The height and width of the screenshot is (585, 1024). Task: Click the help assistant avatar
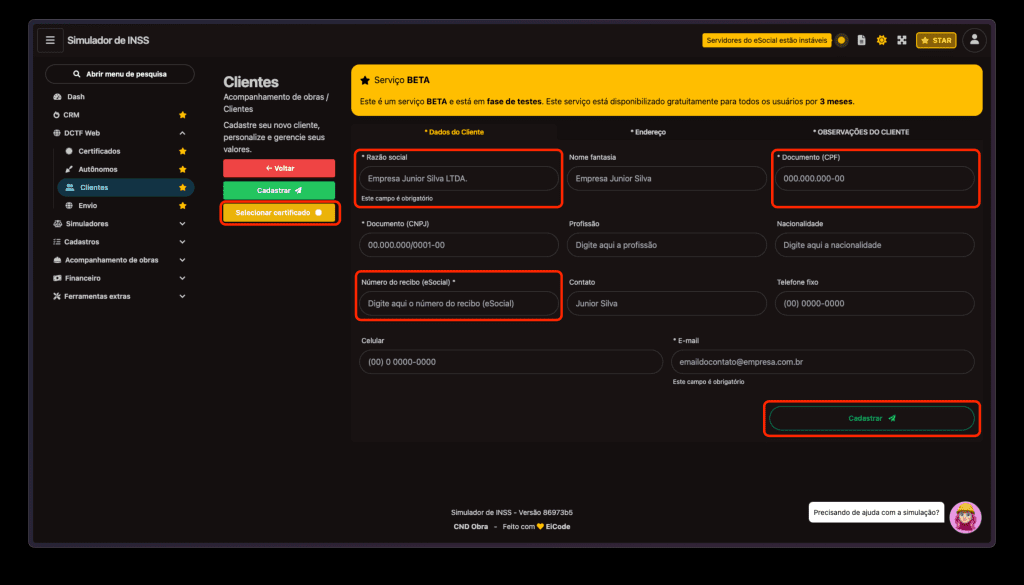(x=965, y=517)
